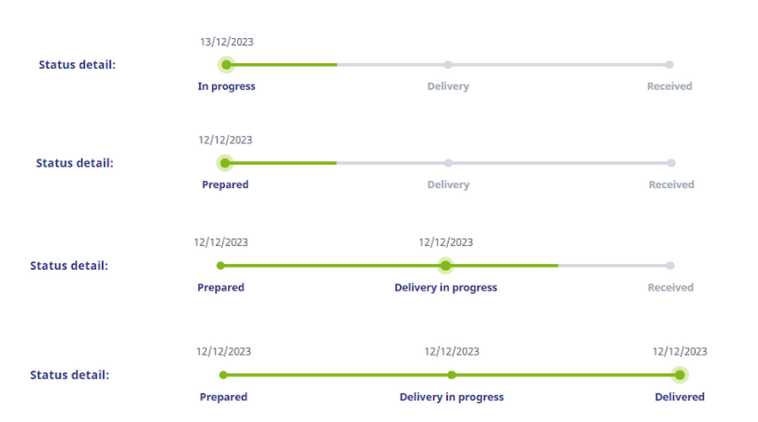Click the Delivery in progress dot in last row
Screen dimensions: 758x422
point(452,375)
